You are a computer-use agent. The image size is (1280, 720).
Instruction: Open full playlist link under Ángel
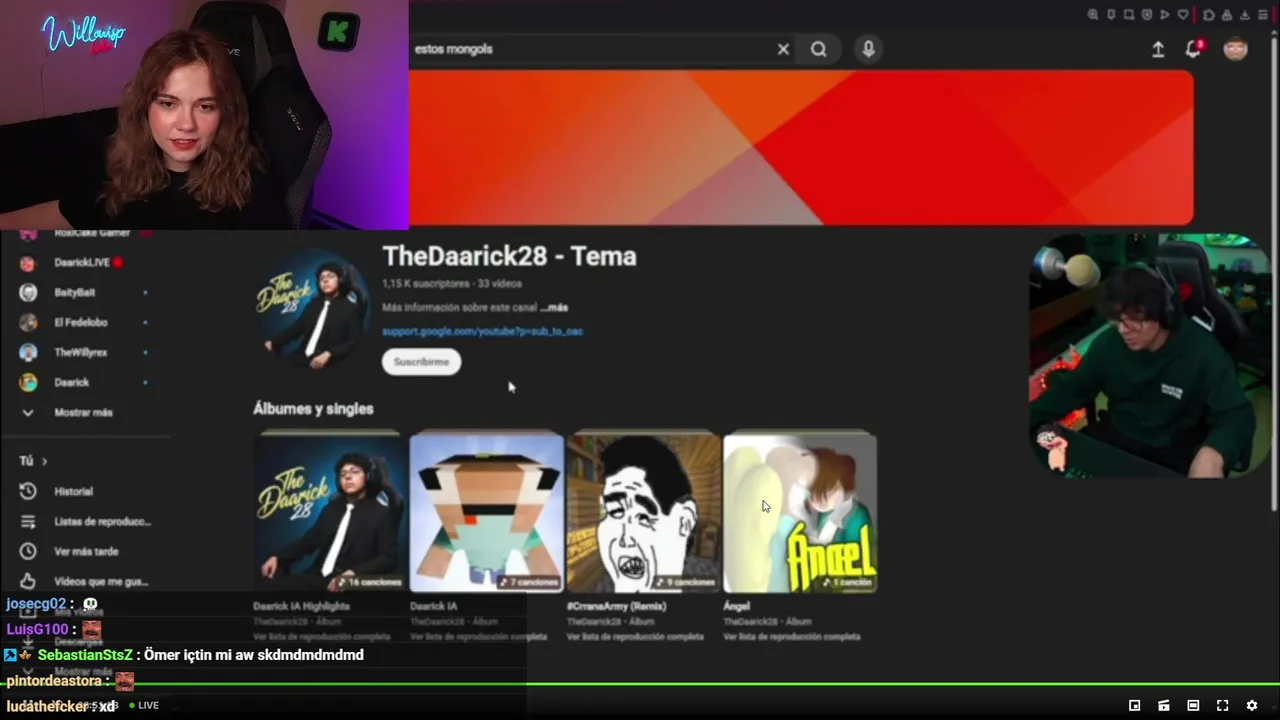coord(792,637)
